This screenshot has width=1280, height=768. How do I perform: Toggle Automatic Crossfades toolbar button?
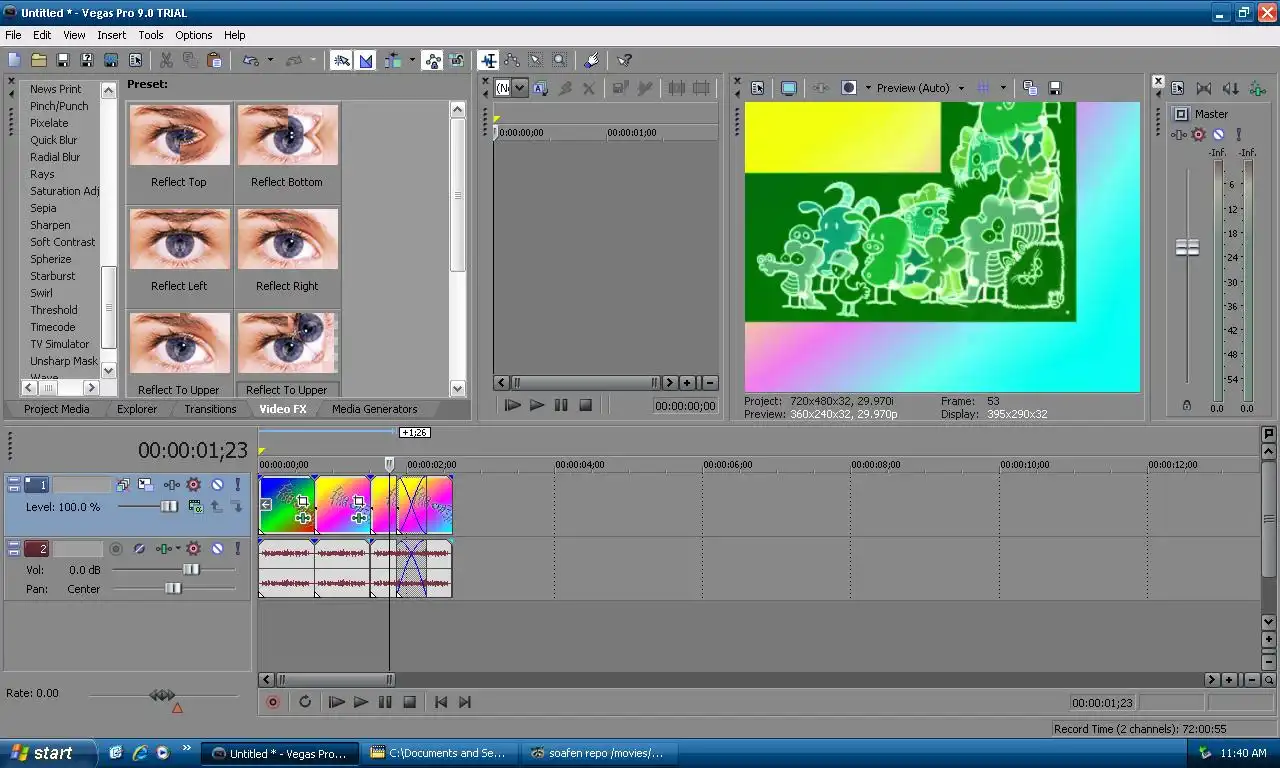[x=365, y=60]
